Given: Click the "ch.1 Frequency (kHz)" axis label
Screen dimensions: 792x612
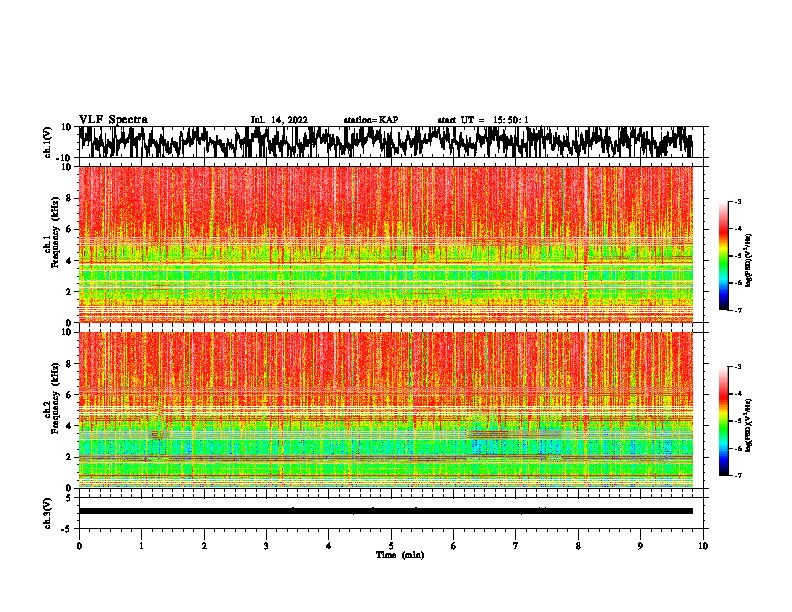Looking at the screenshot, I should [52, 233].
